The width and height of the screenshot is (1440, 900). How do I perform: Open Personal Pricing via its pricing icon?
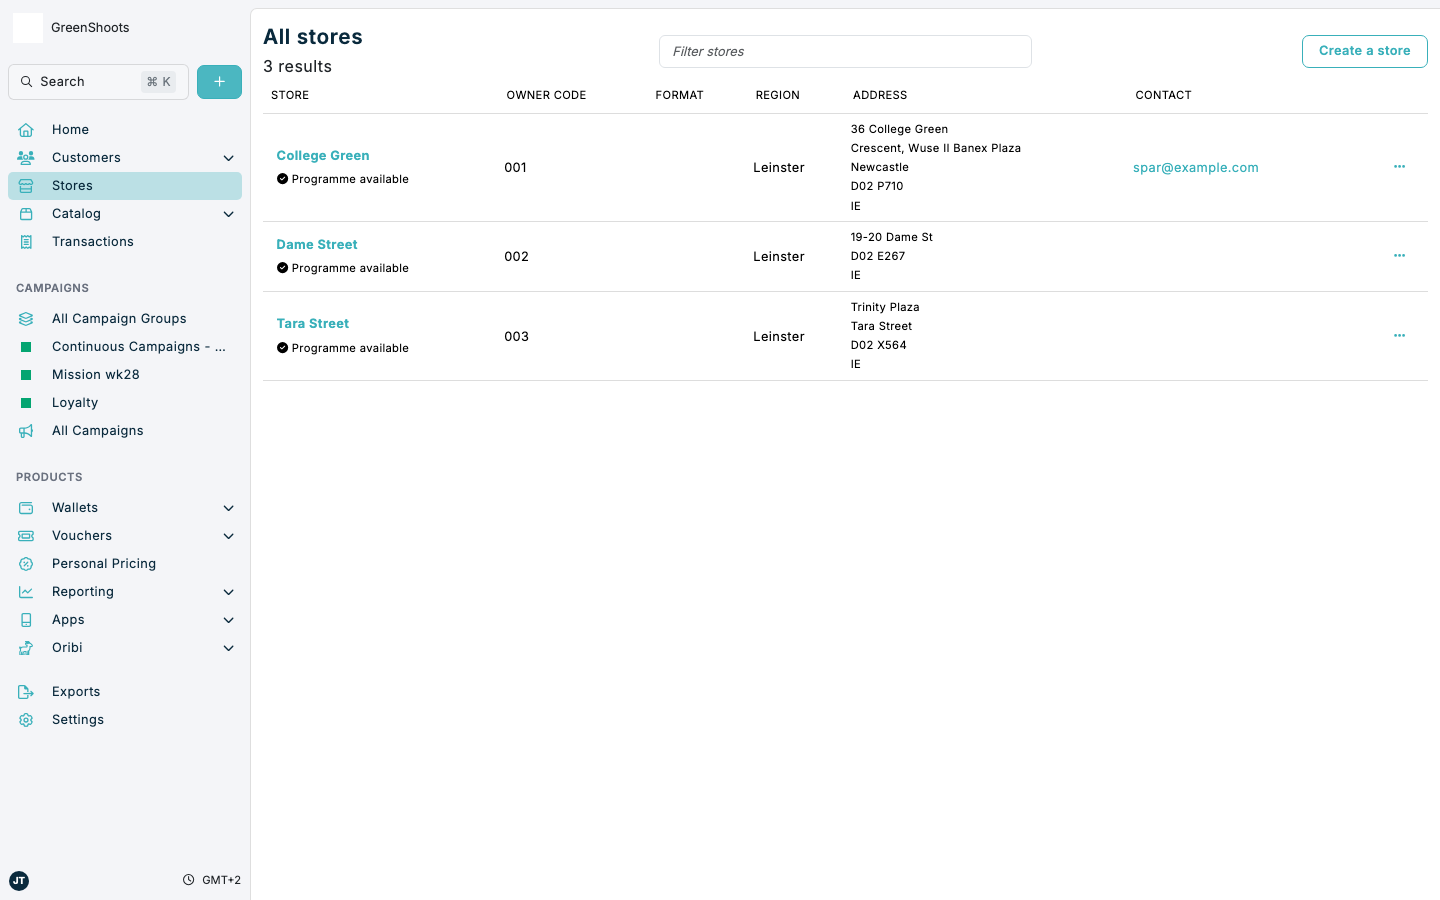(25, 563)
